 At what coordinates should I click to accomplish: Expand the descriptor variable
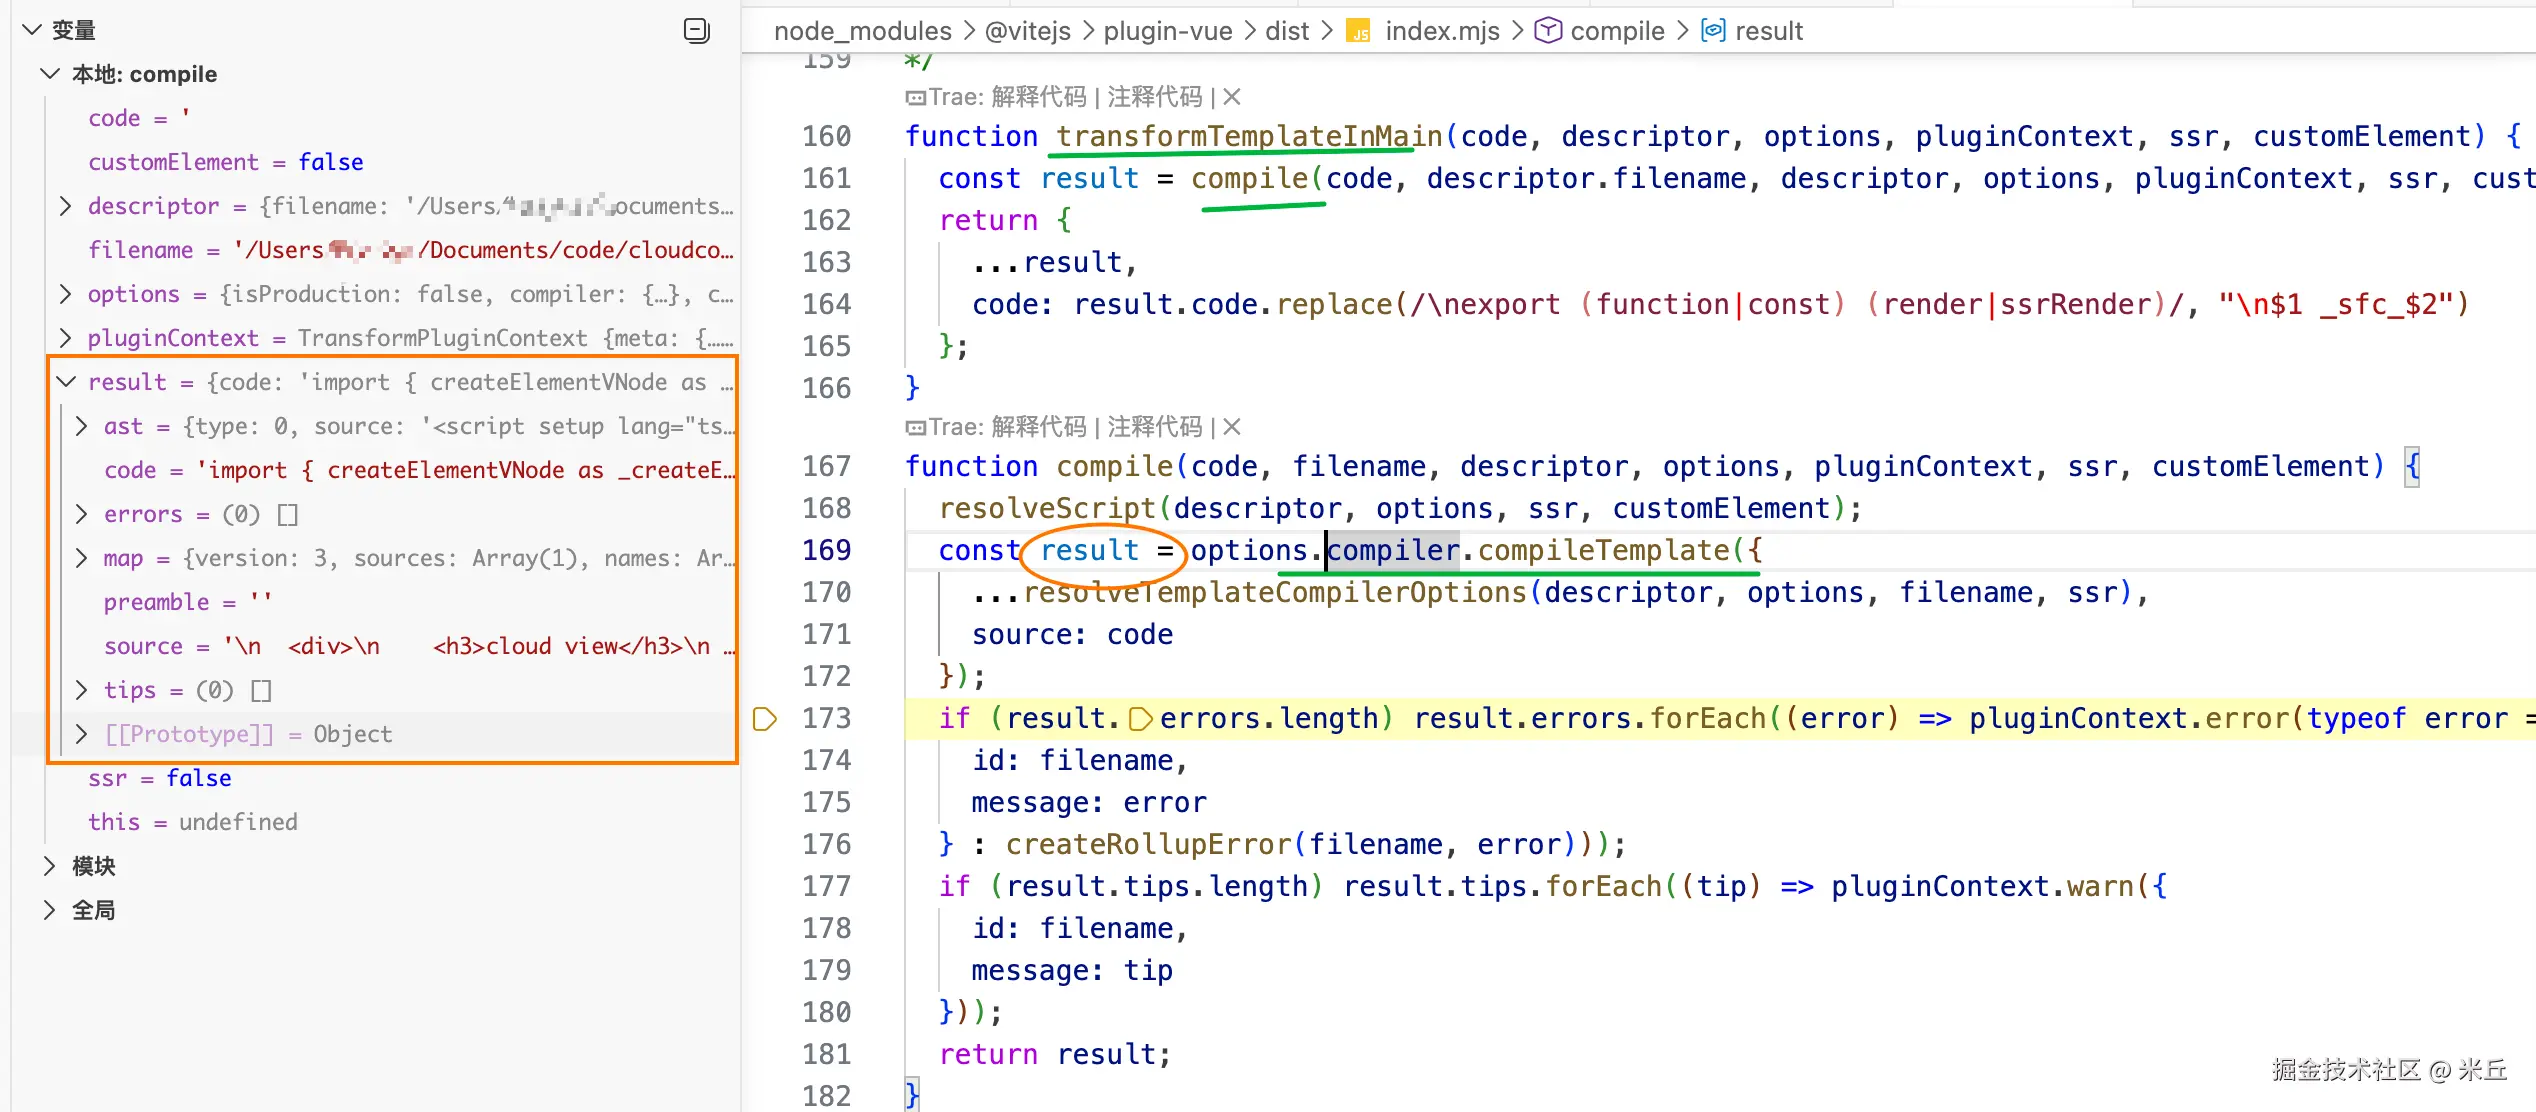66,206
